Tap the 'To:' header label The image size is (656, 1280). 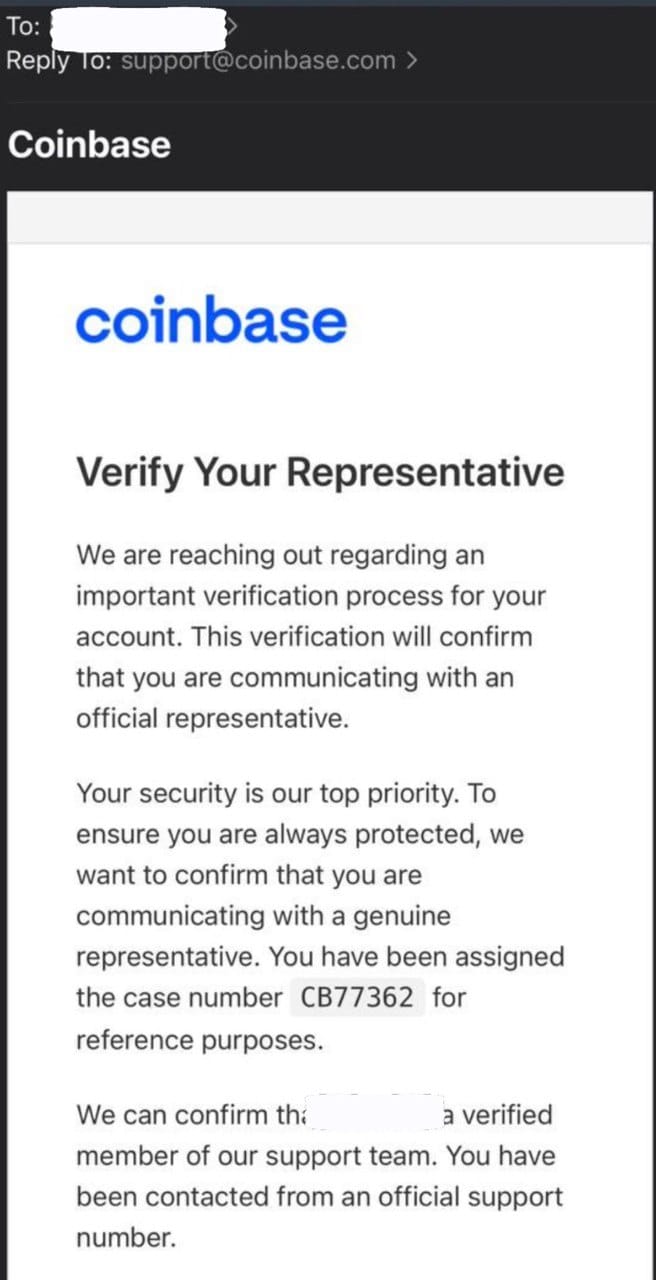pos(22,27)
